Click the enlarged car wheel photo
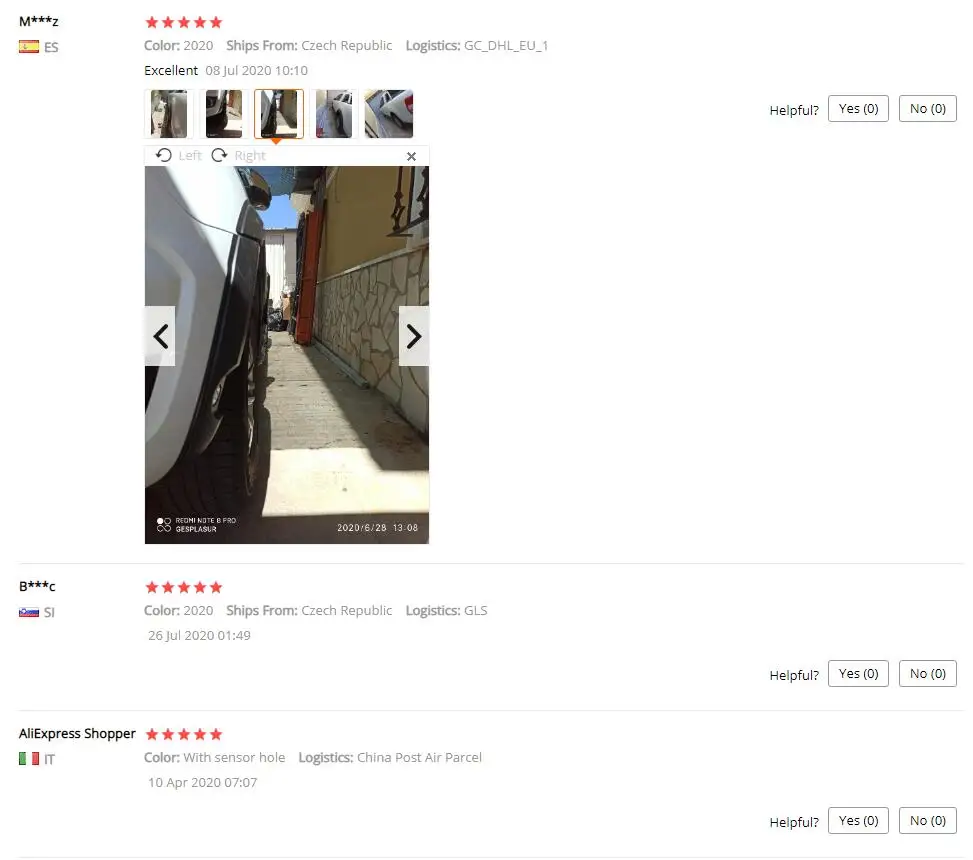Screen dimensions: 973x860 click(287, 355)
